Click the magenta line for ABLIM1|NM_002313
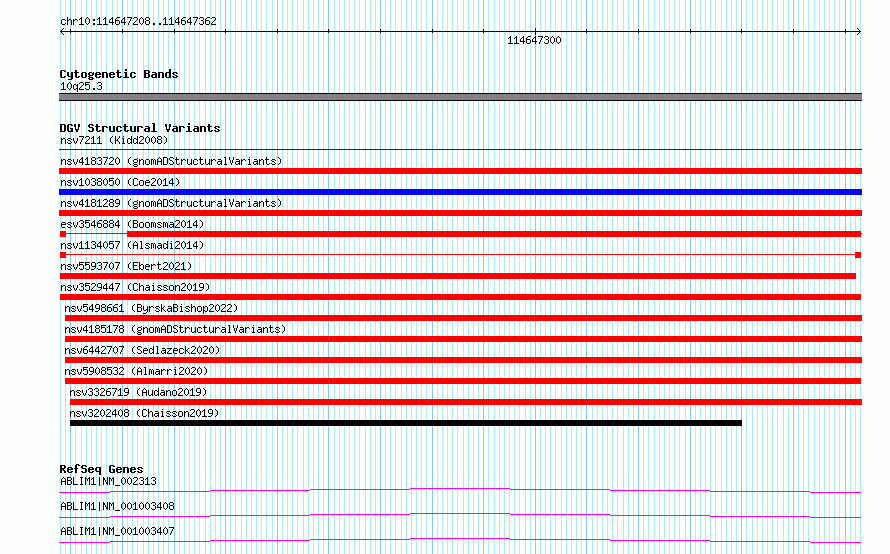 click(460, 490)
